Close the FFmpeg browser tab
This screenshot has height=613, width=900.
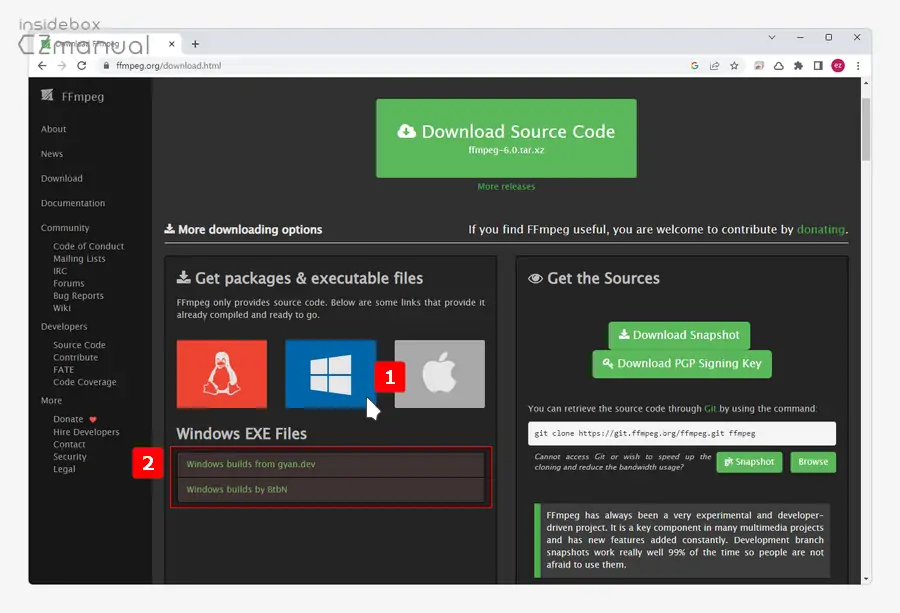172,44
